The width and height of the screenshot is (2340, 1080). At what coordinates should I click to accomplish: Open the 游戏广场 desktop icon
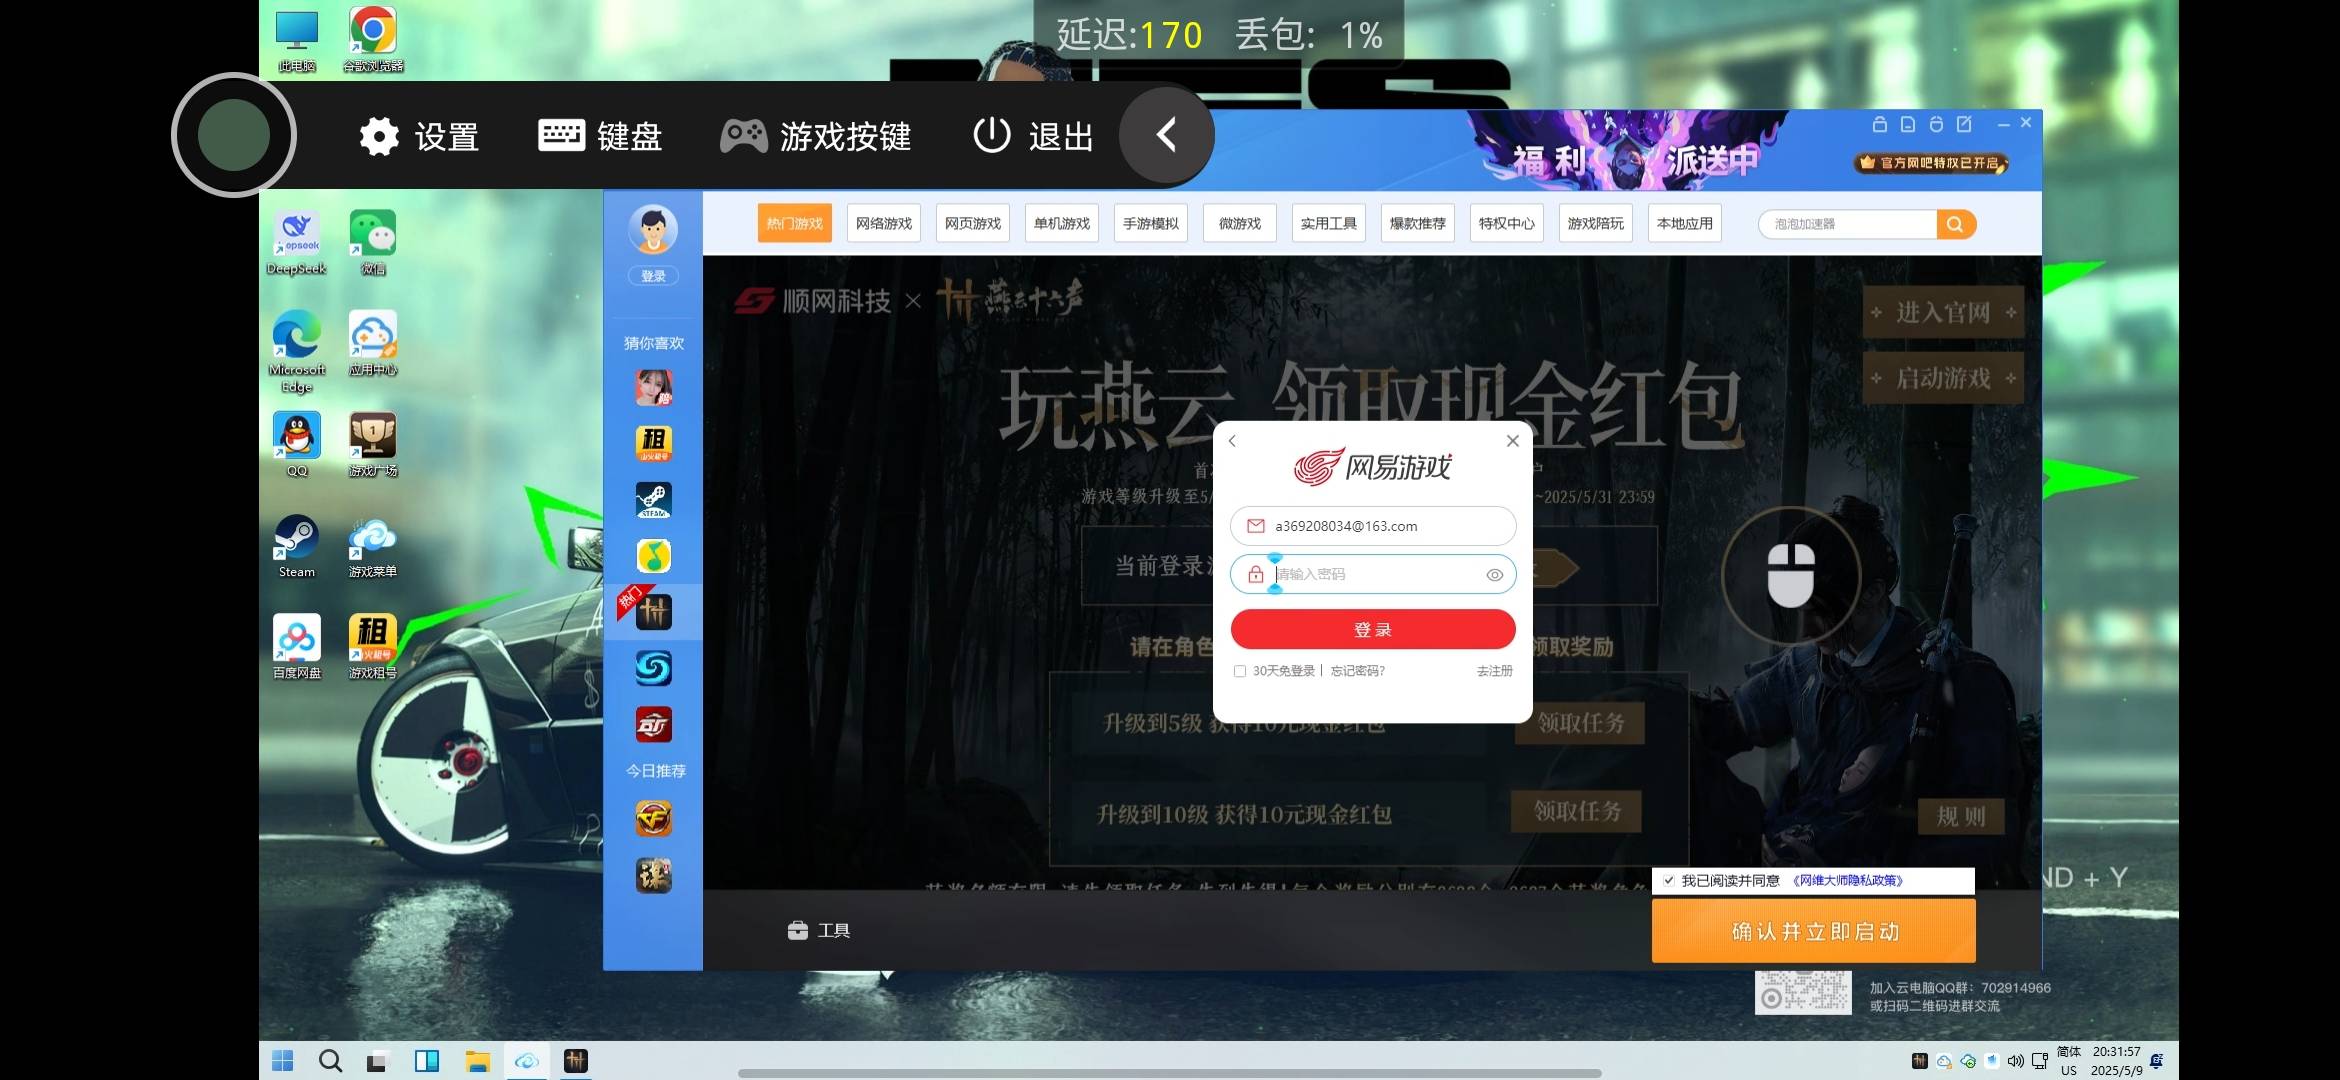coord(373,444)
